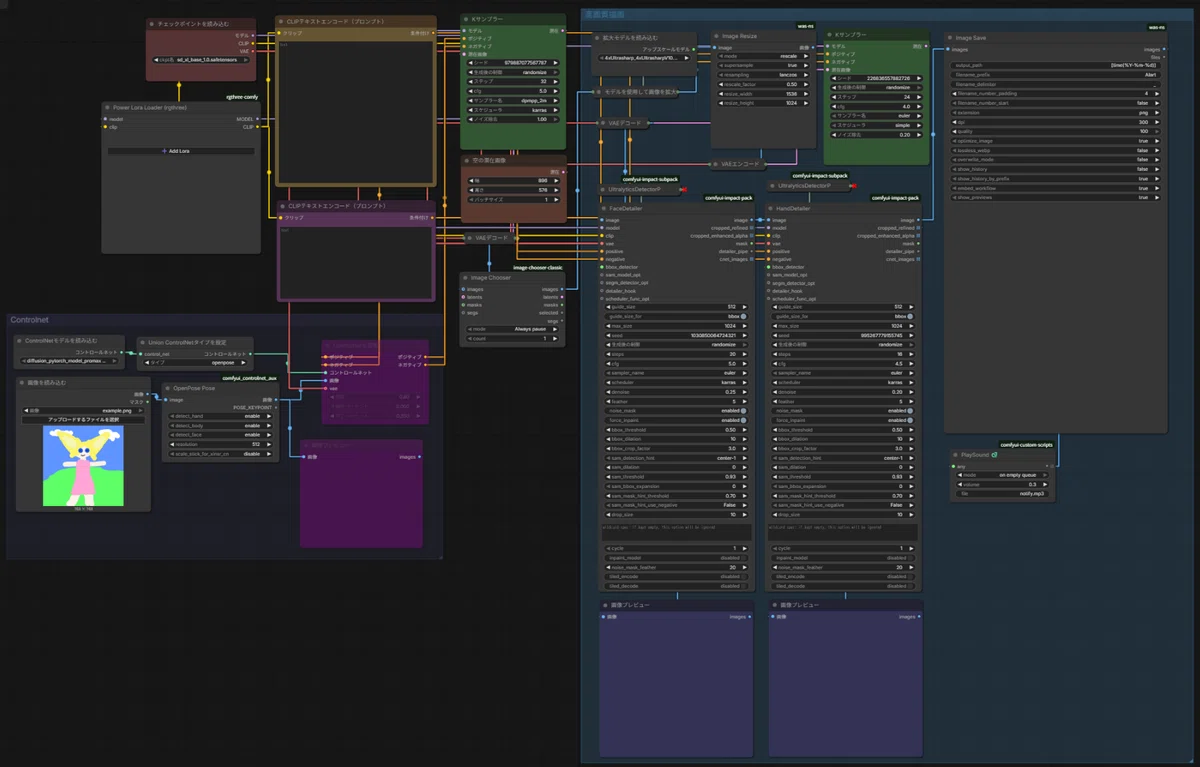Open the resampling lanczos selector
1200x767 pixels.
761,75
